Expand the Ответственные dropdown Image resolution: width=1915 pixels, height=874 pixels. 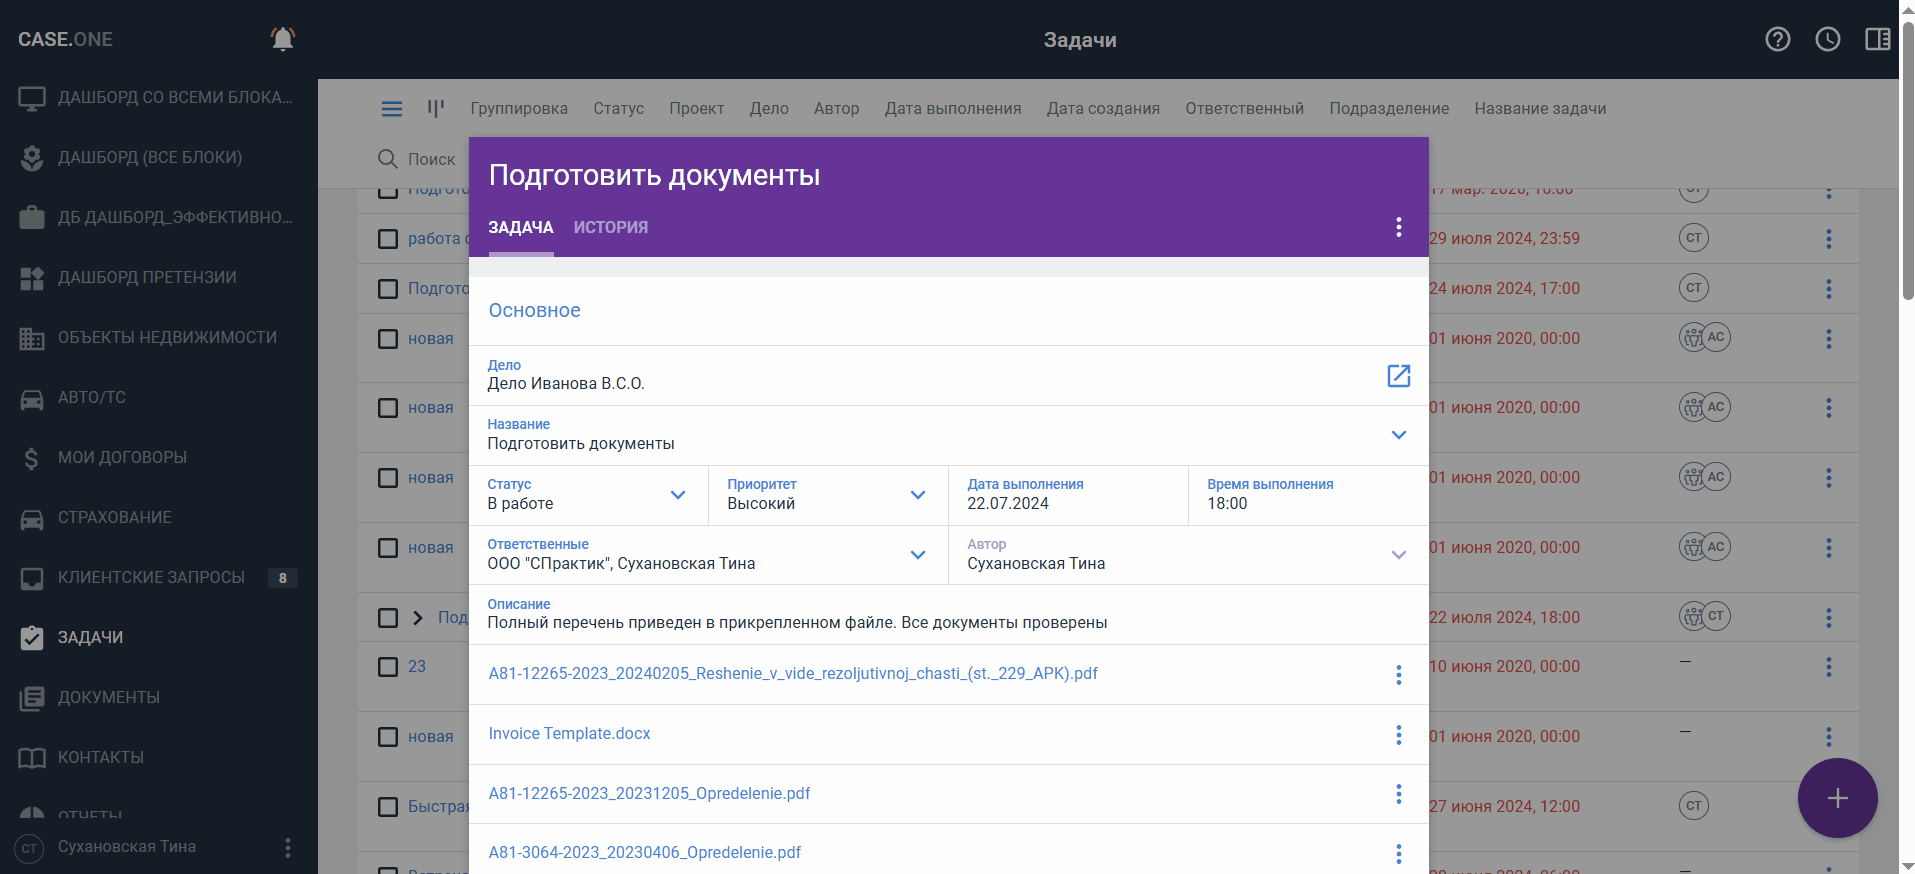pos(917,555)
